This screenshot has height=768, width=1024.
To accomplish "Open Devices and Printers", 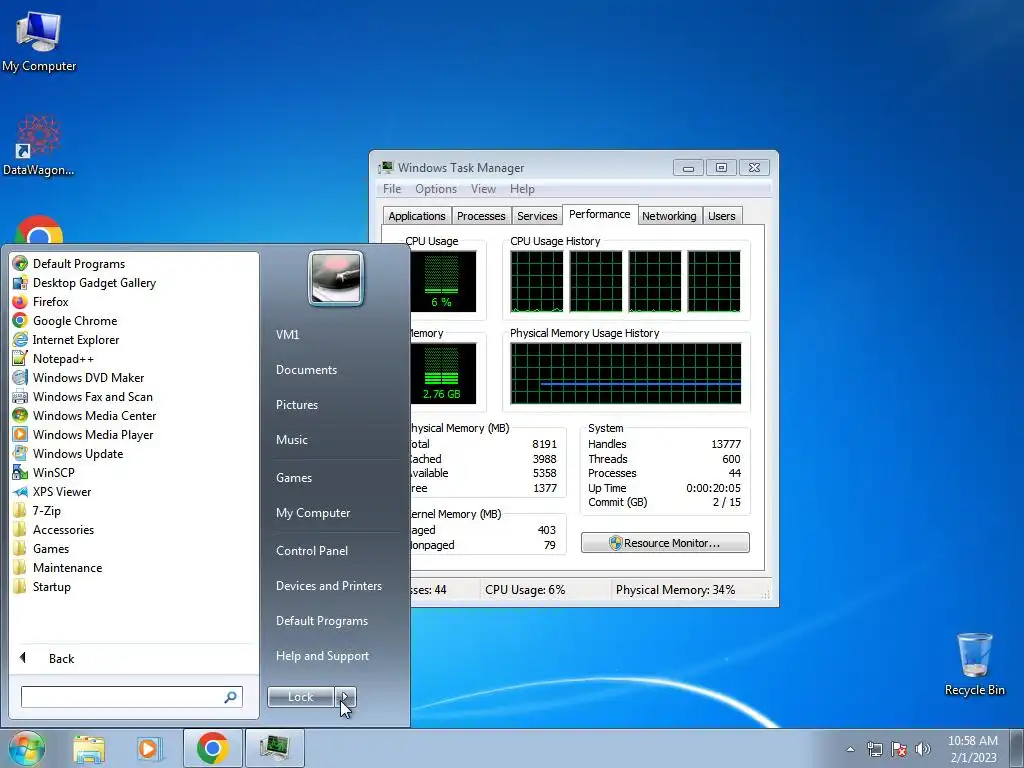I will click(328, 586).
